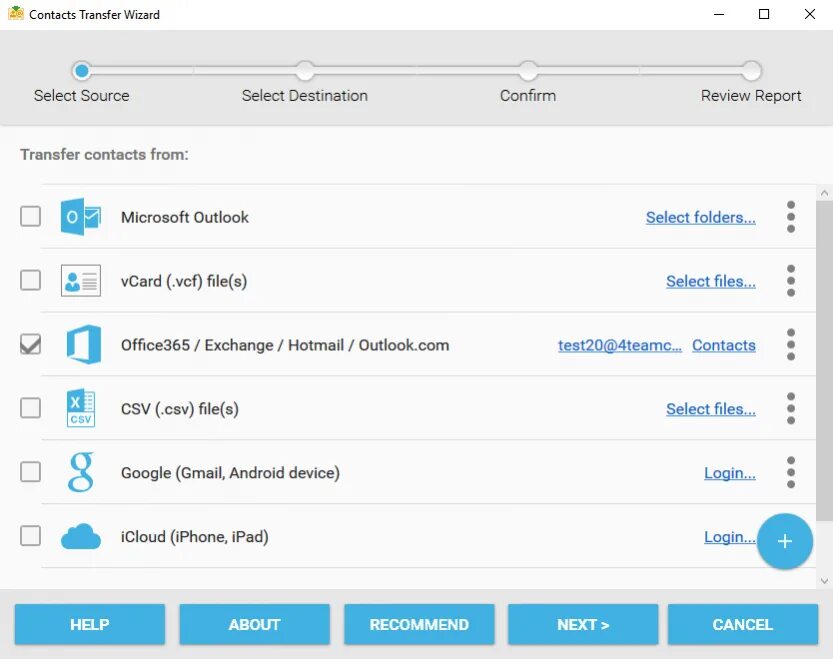
Task: Open three-dot menu for Google row
Action: pos(790,472)
